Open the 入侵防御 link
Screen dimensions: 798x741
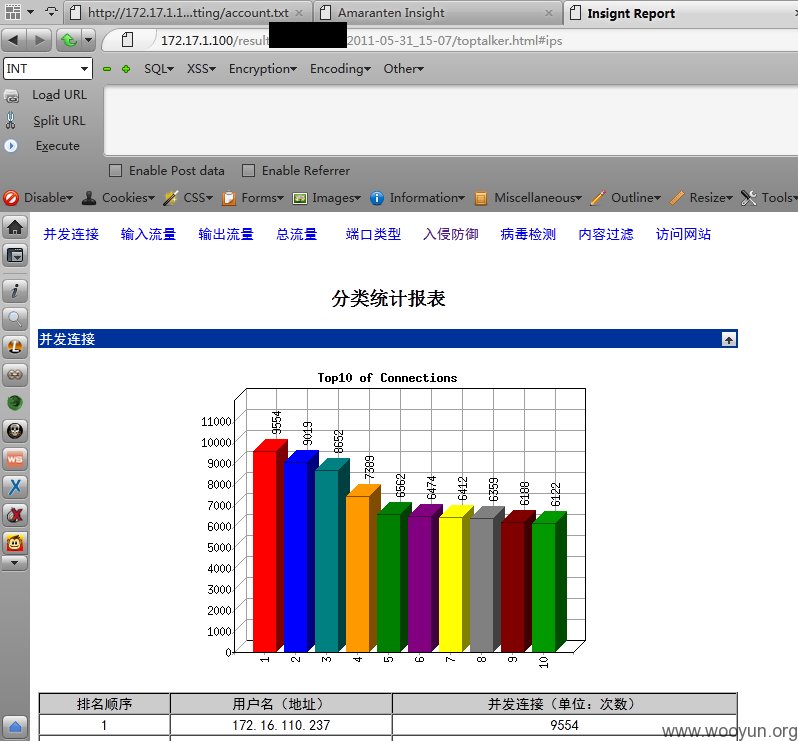coord(450,234)
